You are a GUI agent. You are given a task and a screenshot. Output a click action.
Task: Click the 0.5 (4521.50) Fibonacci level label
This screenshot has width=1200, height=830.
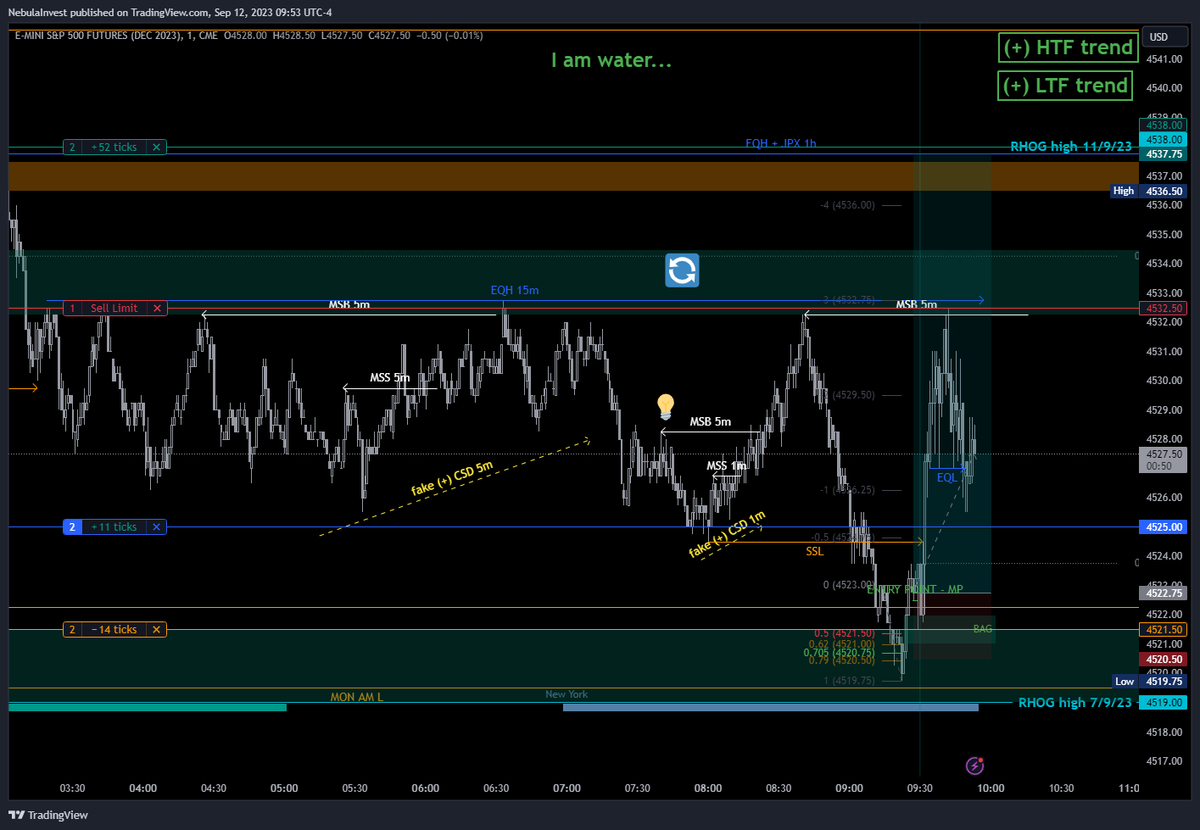pyautogui.click(x=844, y=633)
